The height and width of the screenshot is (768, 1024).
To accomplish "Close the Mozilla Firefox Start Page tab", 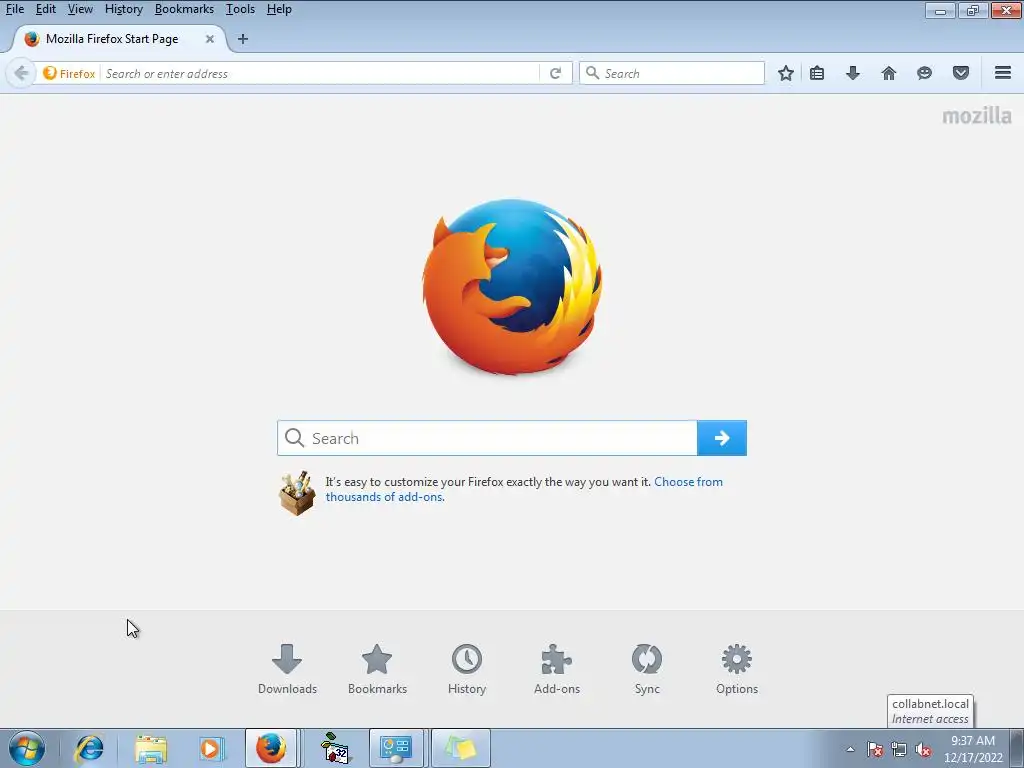I will [x=210, y=39].
